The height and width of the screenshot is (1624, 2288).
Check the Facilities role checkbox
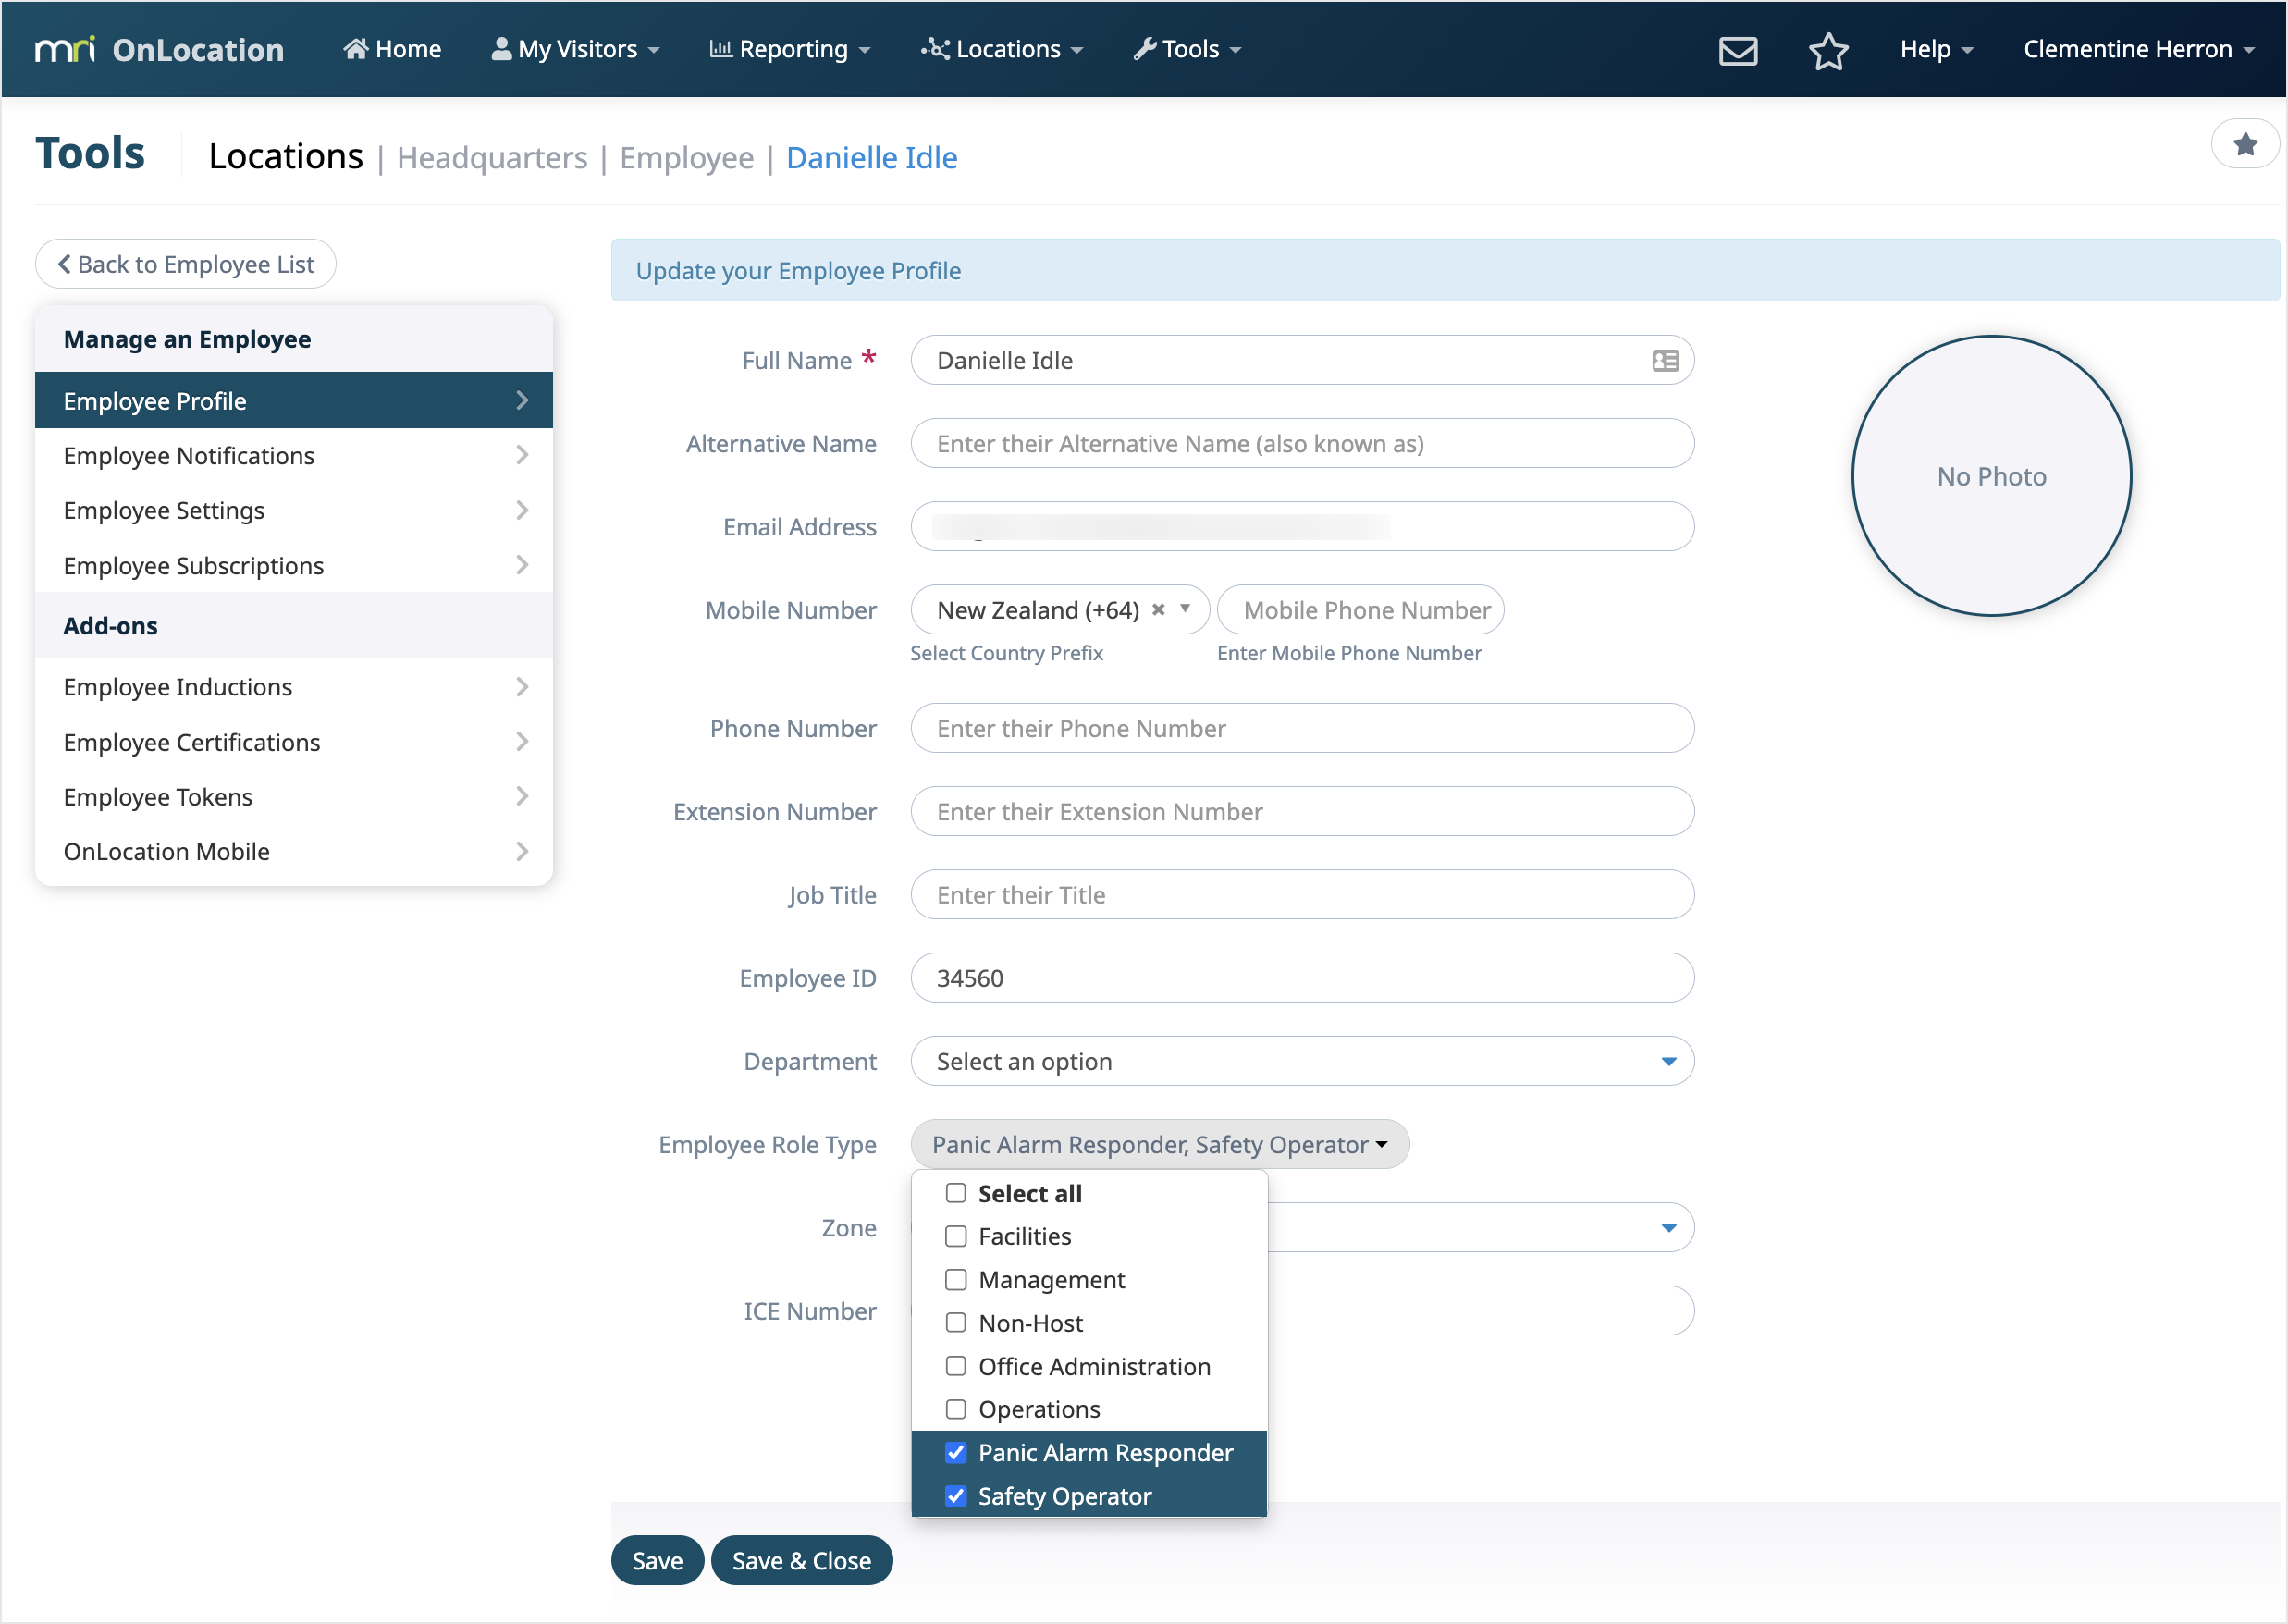pyautogui.click(x=956, y=1236)
